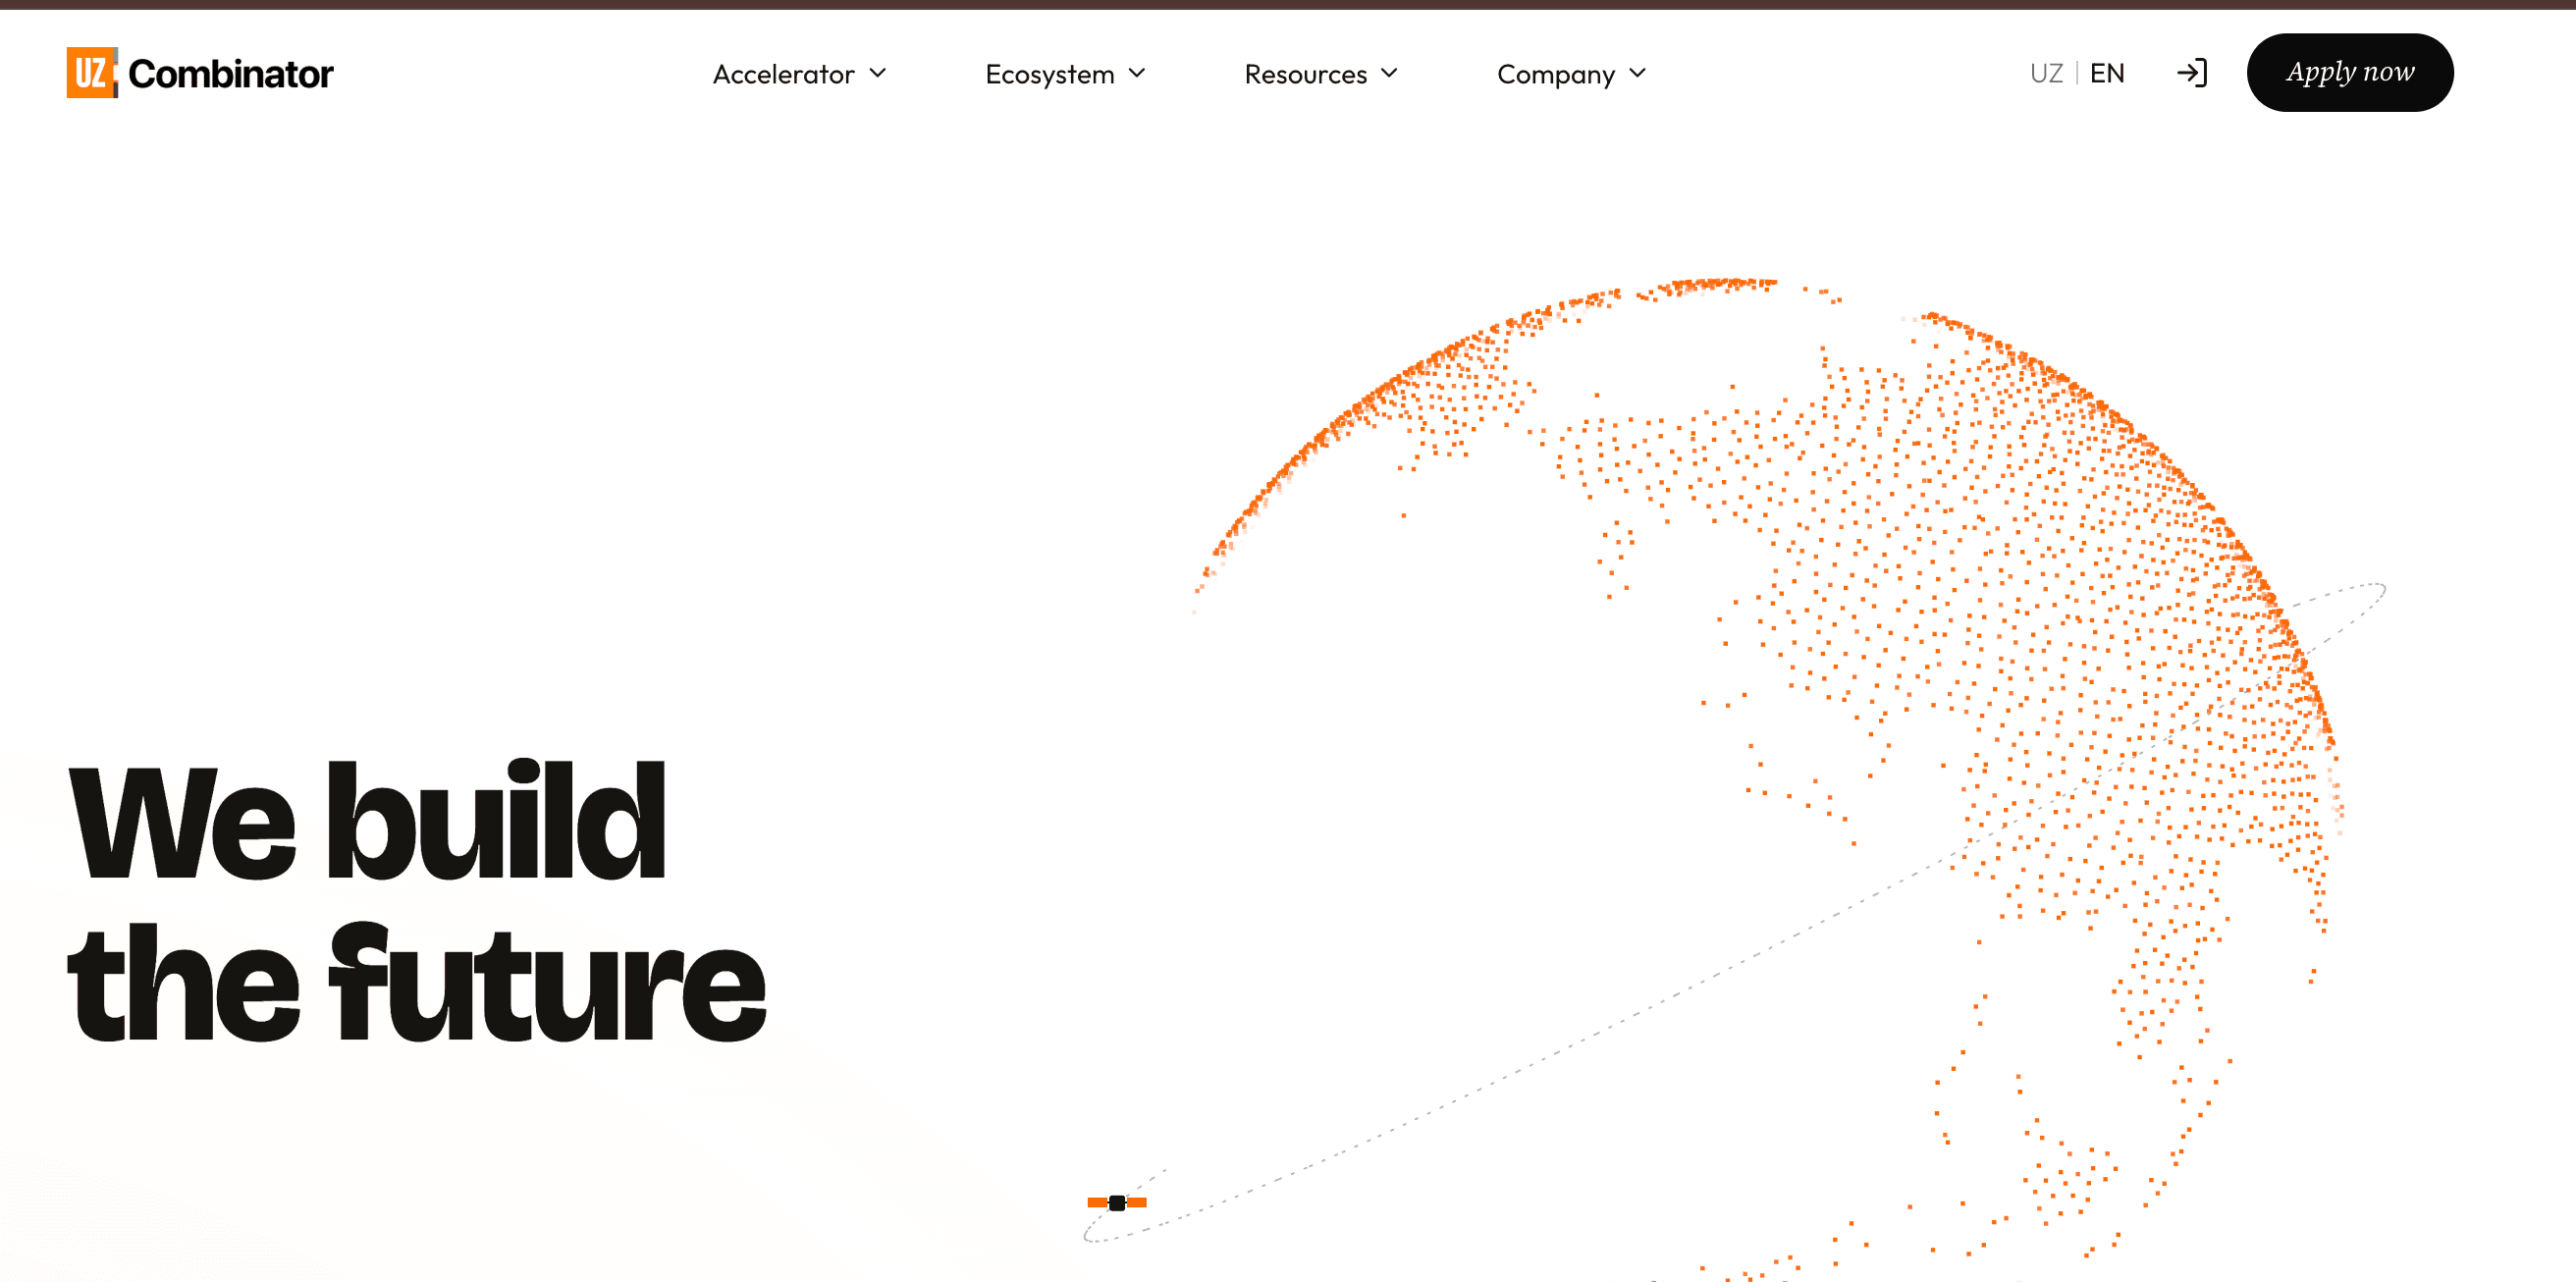Expand the chevron next to Ecosystem
Viewport: 2576px width, 1282px height.
pyautogui.click(x=1137, y=73)
